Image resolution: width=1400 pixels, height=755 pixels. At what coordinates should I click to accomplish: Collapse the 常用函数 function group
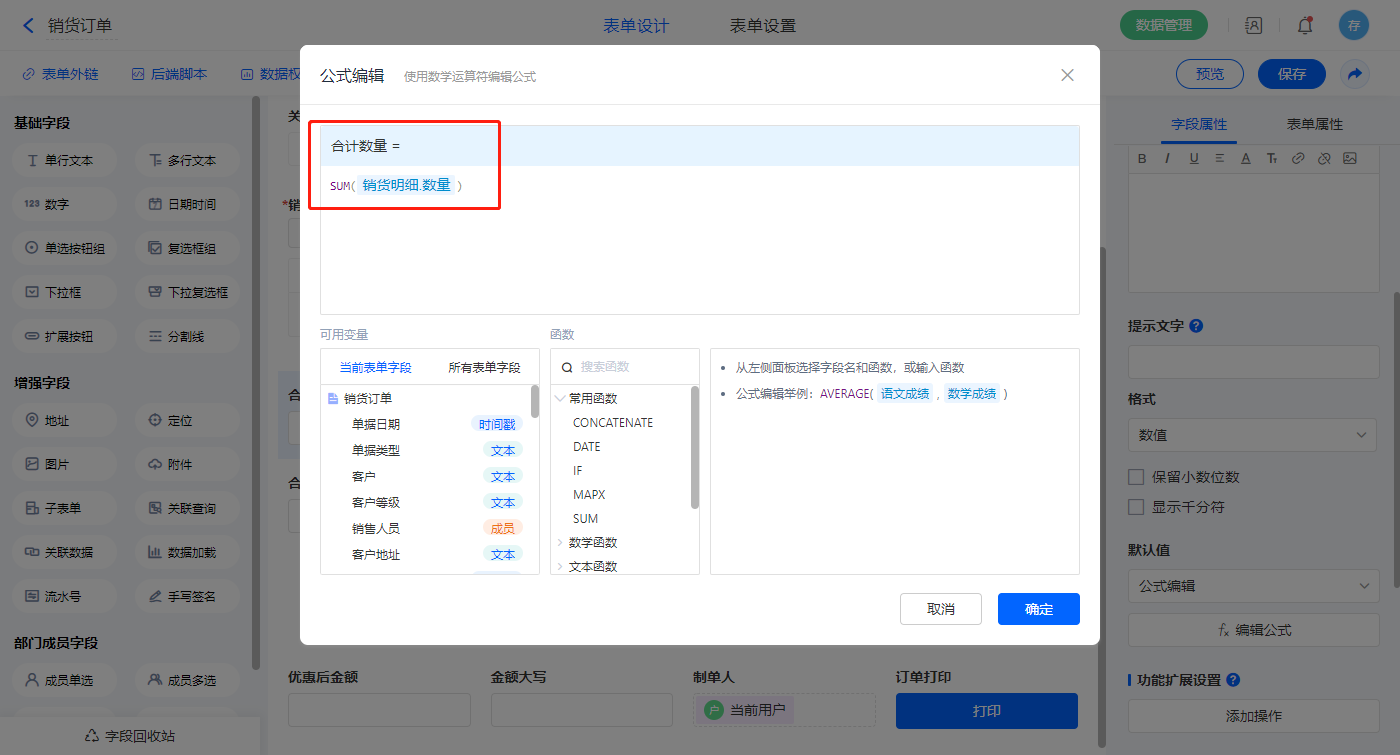[x=560, y=399]
